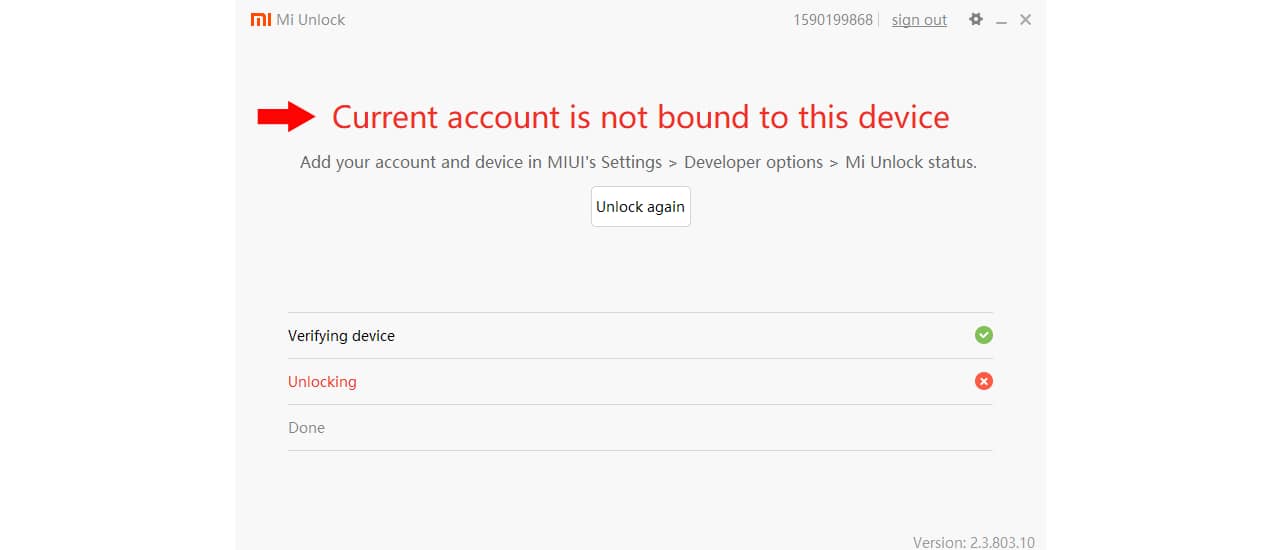Click the Mi logo icon
This screenshot has height=550, width=1280.
(x=260, y=20)
